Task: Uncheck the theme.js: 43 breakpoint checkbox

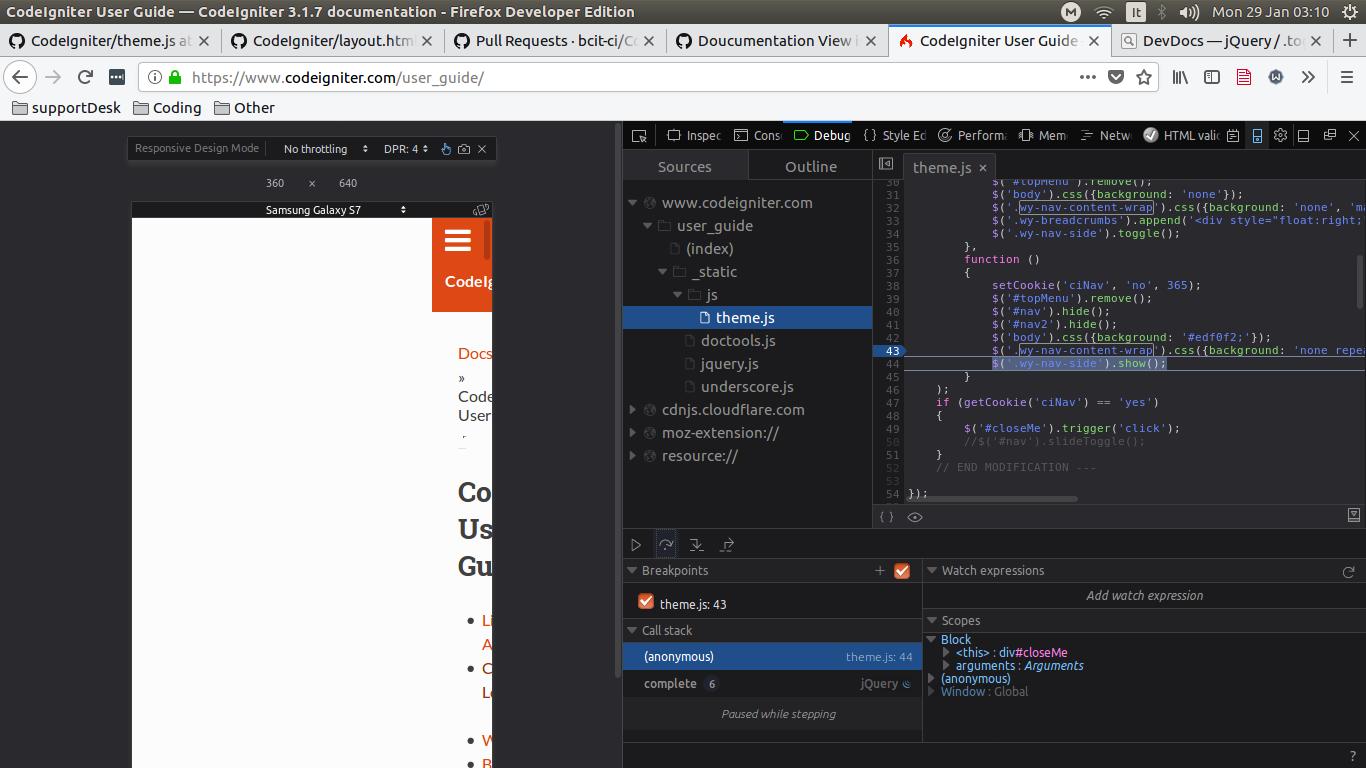Action: [645, 602]
